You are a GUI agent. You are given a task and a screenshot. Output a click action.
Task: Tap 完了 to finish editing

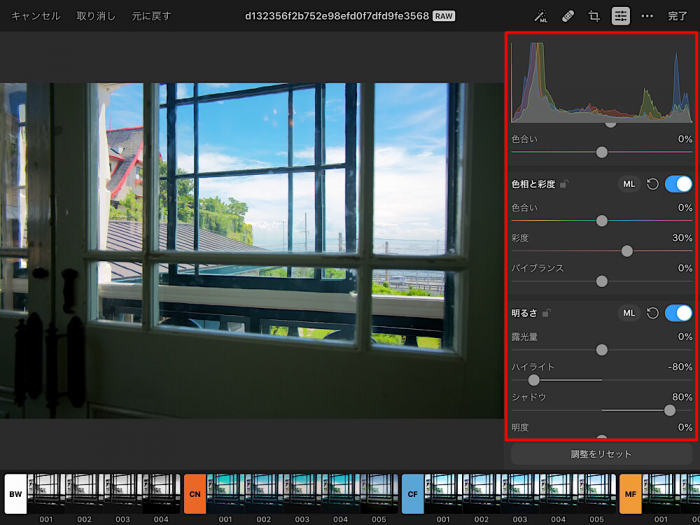pyautogui.click(x=678, y=17)
